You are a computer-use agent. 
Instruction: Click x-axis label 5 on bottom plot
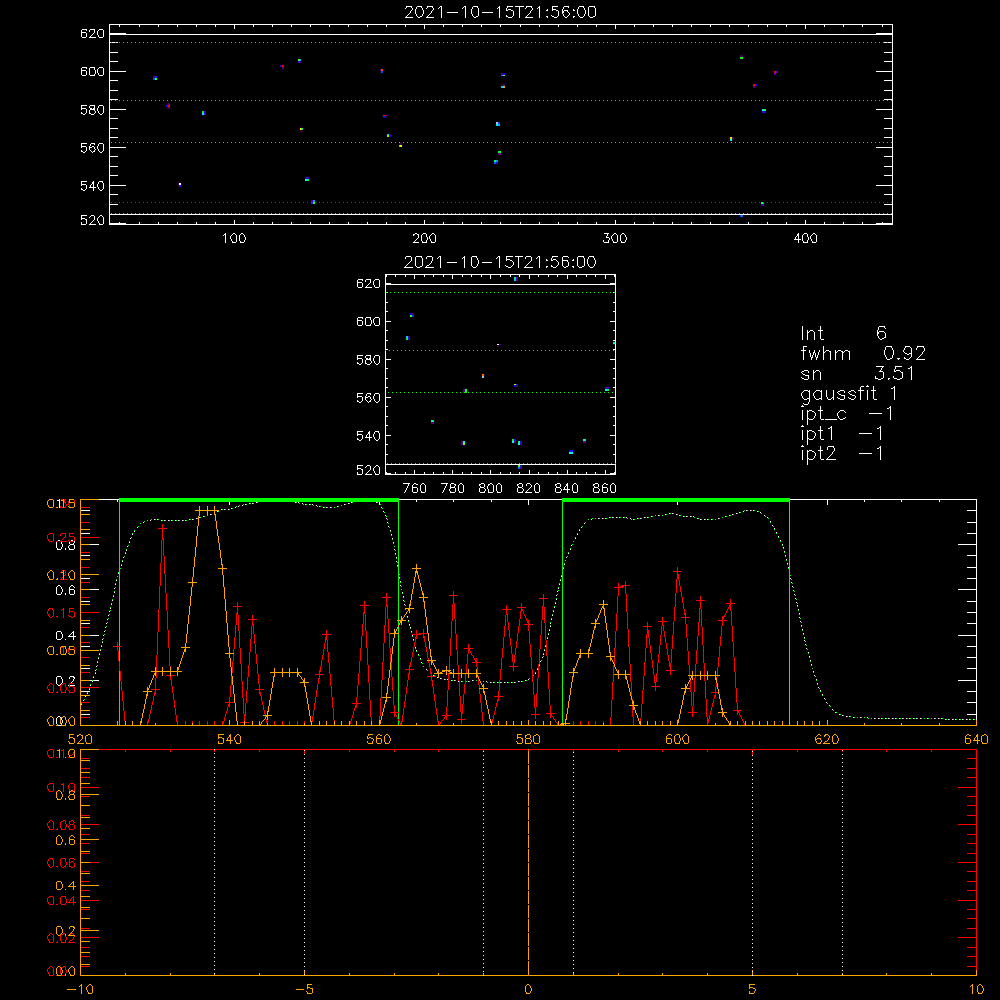point(753,990)
